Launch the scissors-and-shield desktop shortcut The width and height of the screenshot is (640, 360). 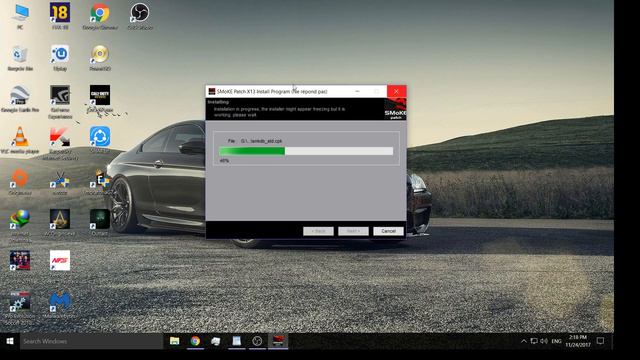(60, 182)
